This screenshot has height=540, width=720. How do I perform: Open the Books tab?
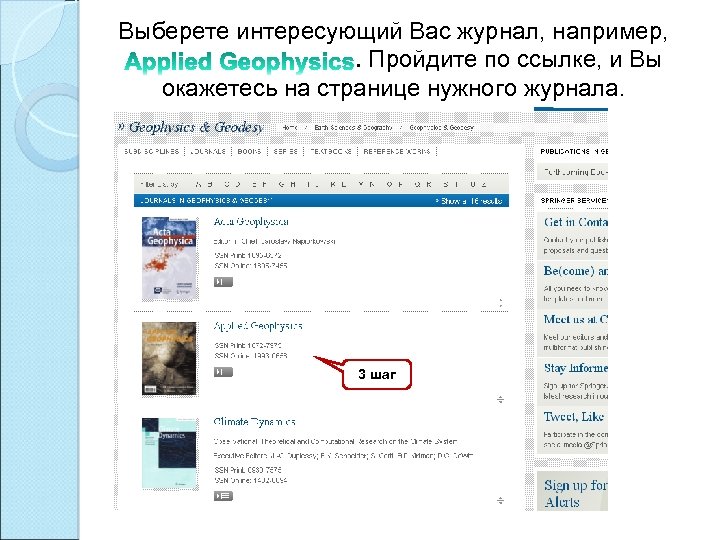click(x=249, y=151)
